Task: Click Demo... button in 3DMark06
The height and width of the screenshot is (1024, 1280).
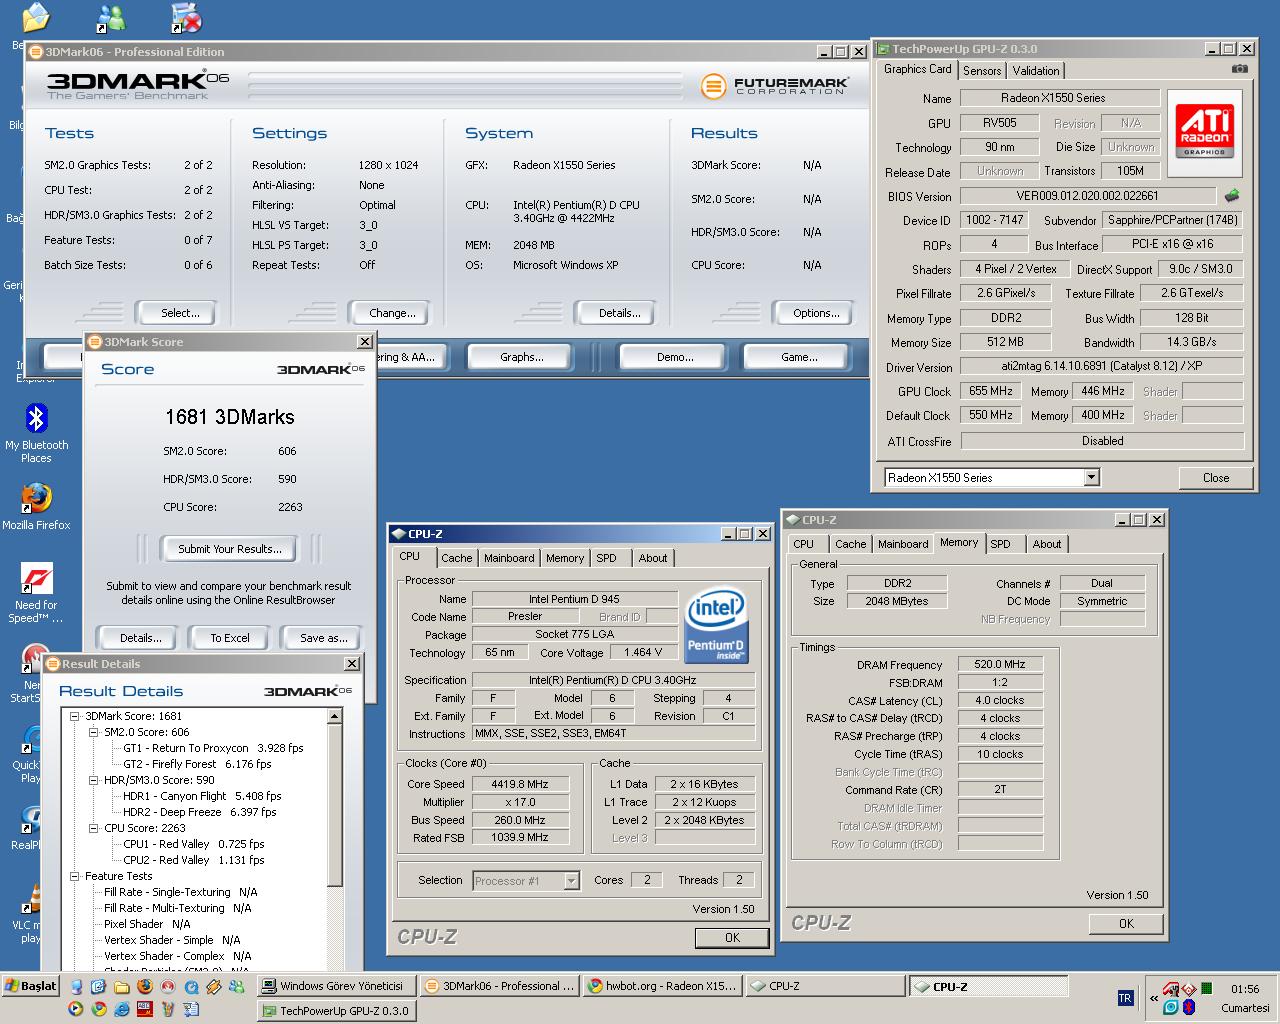Action: (675, 357)
